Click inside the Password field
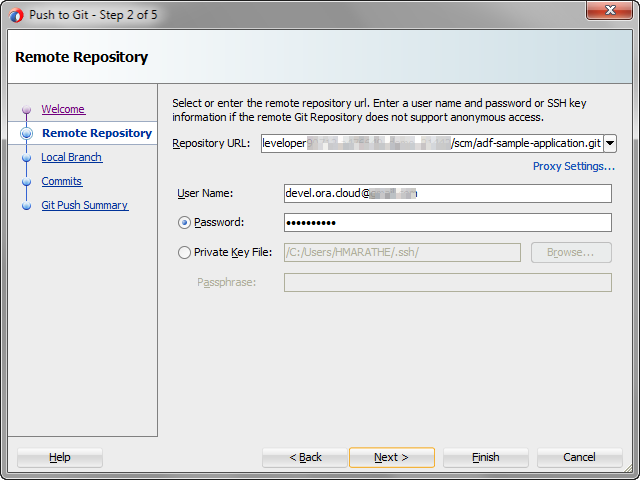The width and height of the screenshot is (640, 480). [448, 222]
